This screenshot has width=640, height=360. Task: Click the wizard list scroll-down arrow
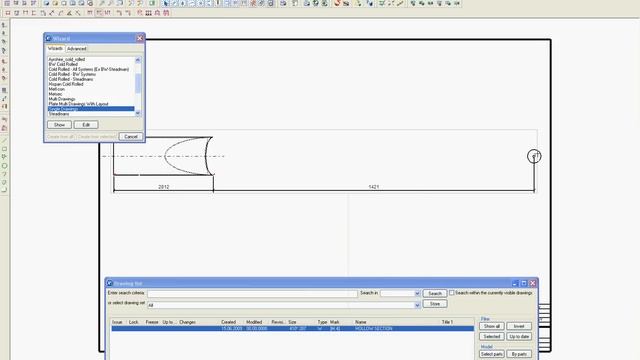click(x=138, y=113)
